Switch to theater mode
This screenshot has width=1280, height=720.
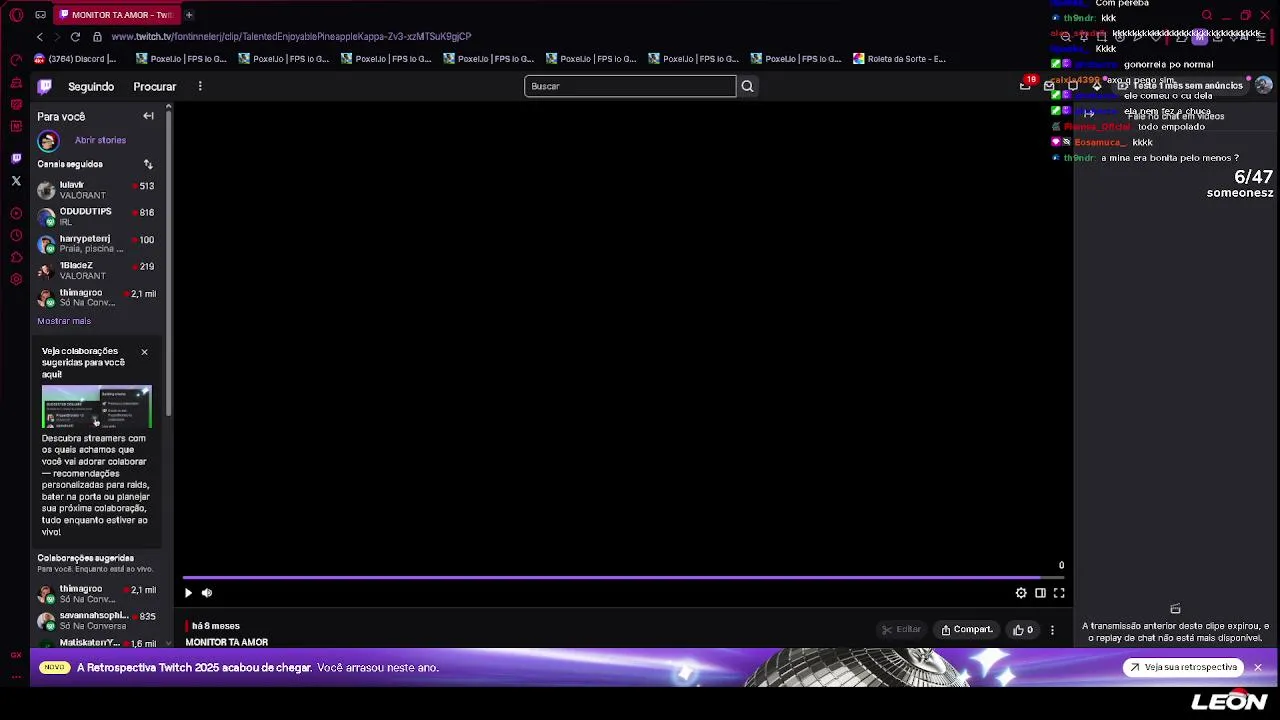coord(1040,593)
